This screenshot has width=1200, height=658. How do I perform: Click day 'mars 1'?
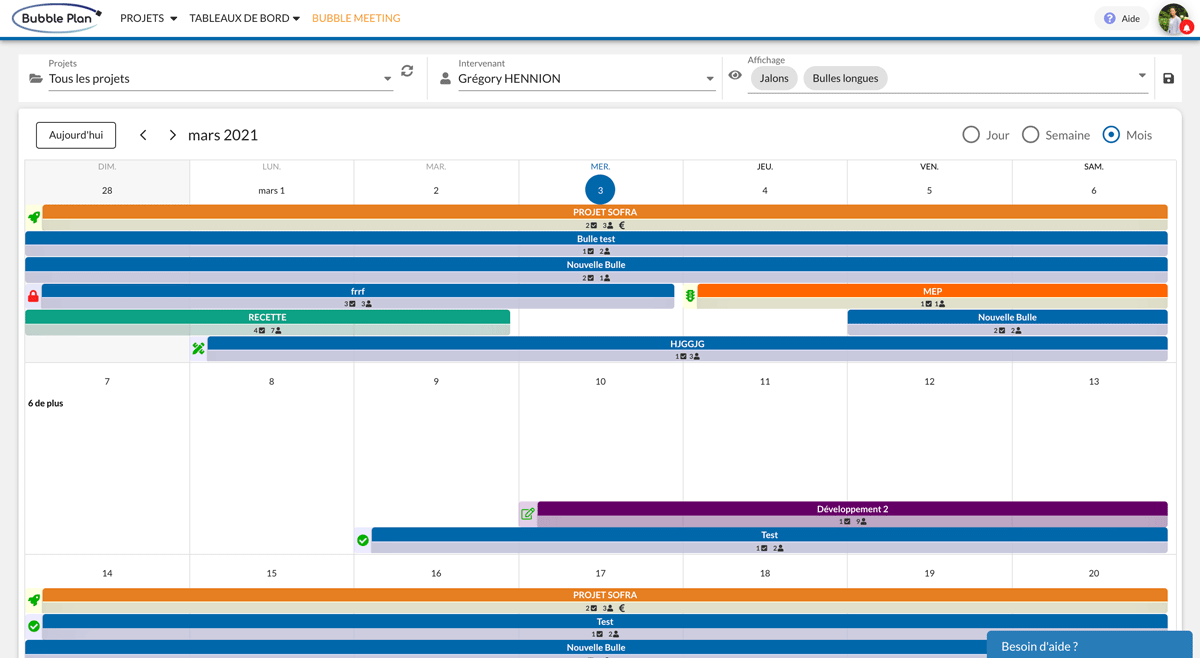[x=271, y=190]
